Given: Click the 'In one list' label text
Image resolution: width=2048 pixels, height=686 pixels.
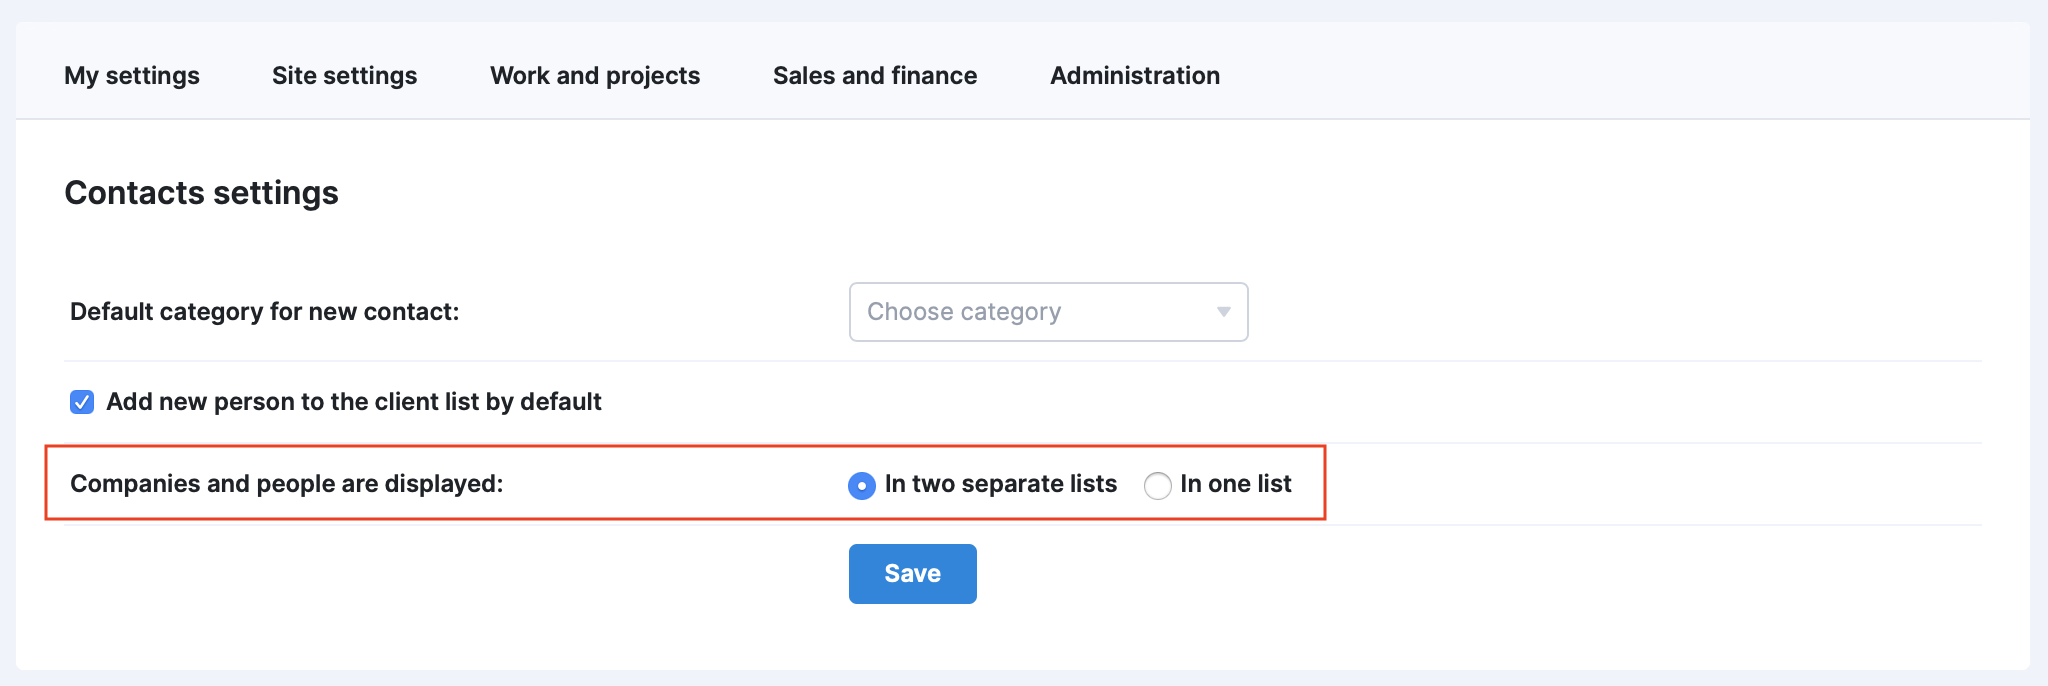Looking at the screenshot, I should click(1236, 484).
